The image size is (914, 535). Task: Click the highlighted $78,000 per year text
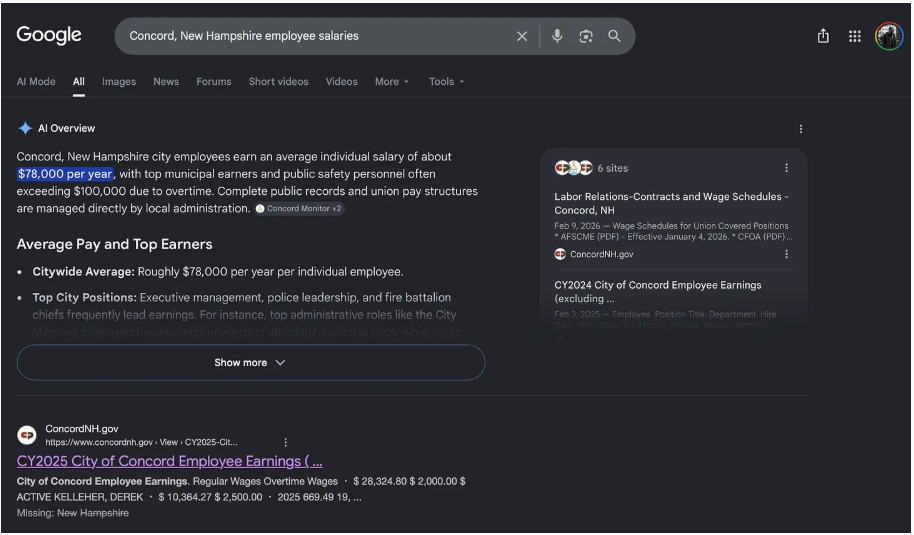[x=65, y=174]
